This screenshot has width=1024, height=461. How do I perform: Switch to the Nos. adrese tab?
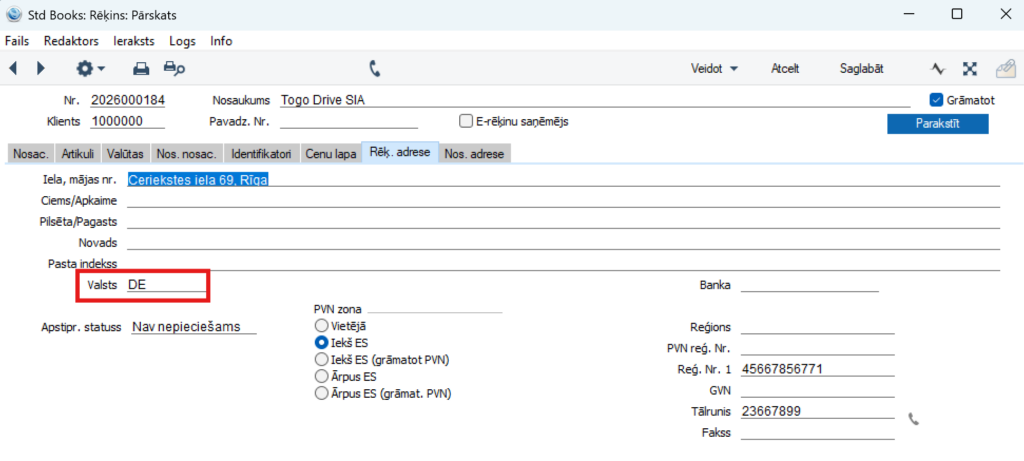(474, 154)
